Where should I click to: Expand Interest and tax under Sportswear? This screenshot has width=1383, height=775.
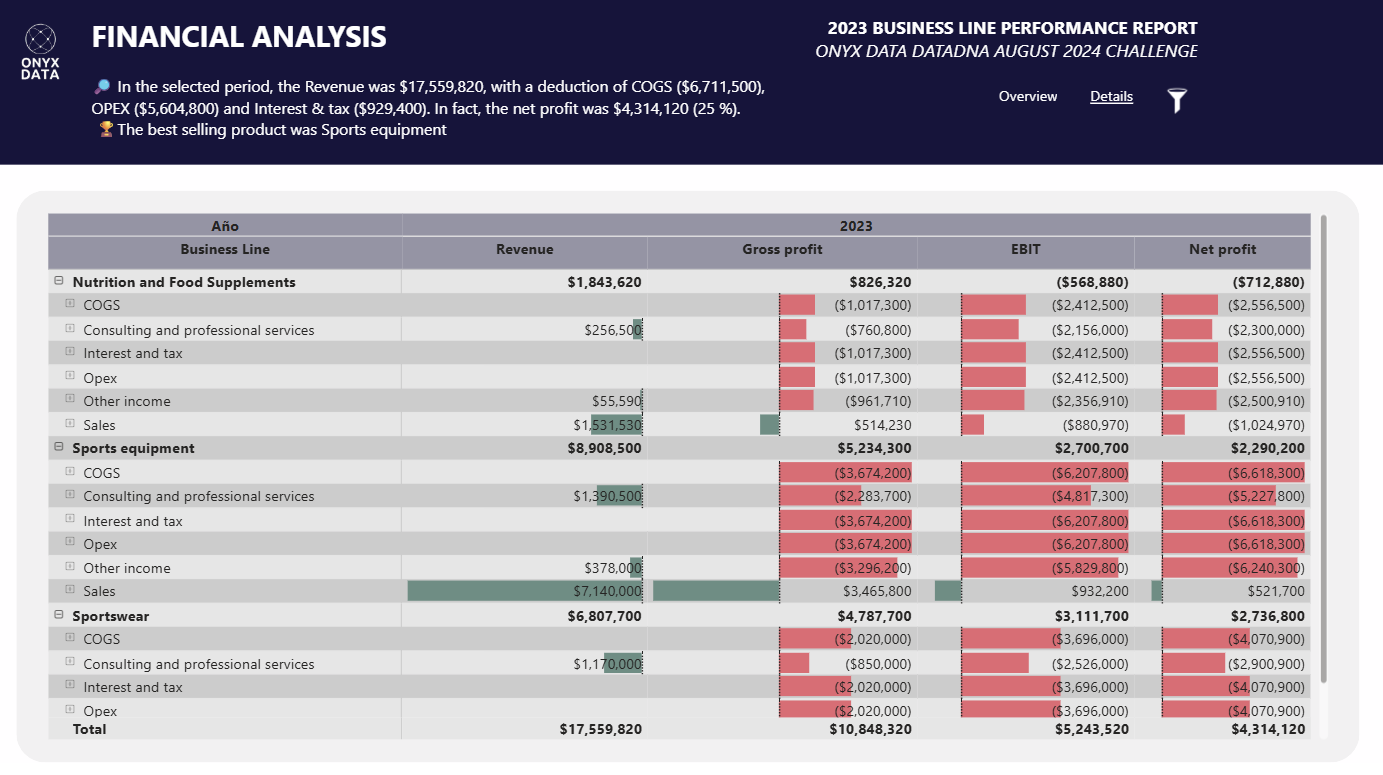pyautogui.click(x=70, y=685)
